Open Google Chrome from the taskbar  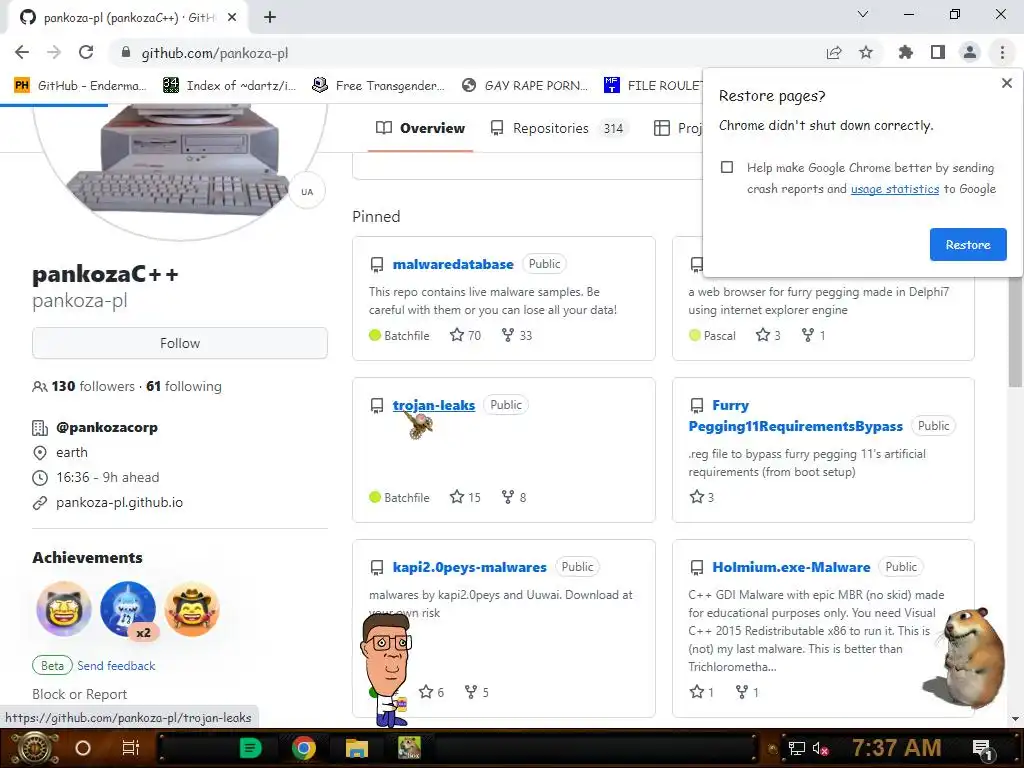(x=304, y=748)
